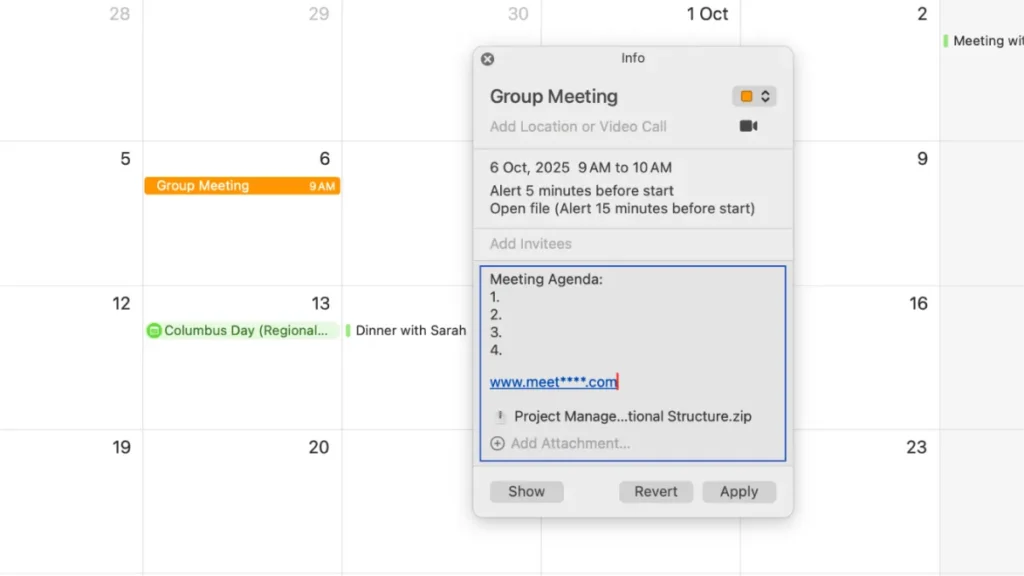Close the Info popover
The image size is (1024, 576).
487,59
